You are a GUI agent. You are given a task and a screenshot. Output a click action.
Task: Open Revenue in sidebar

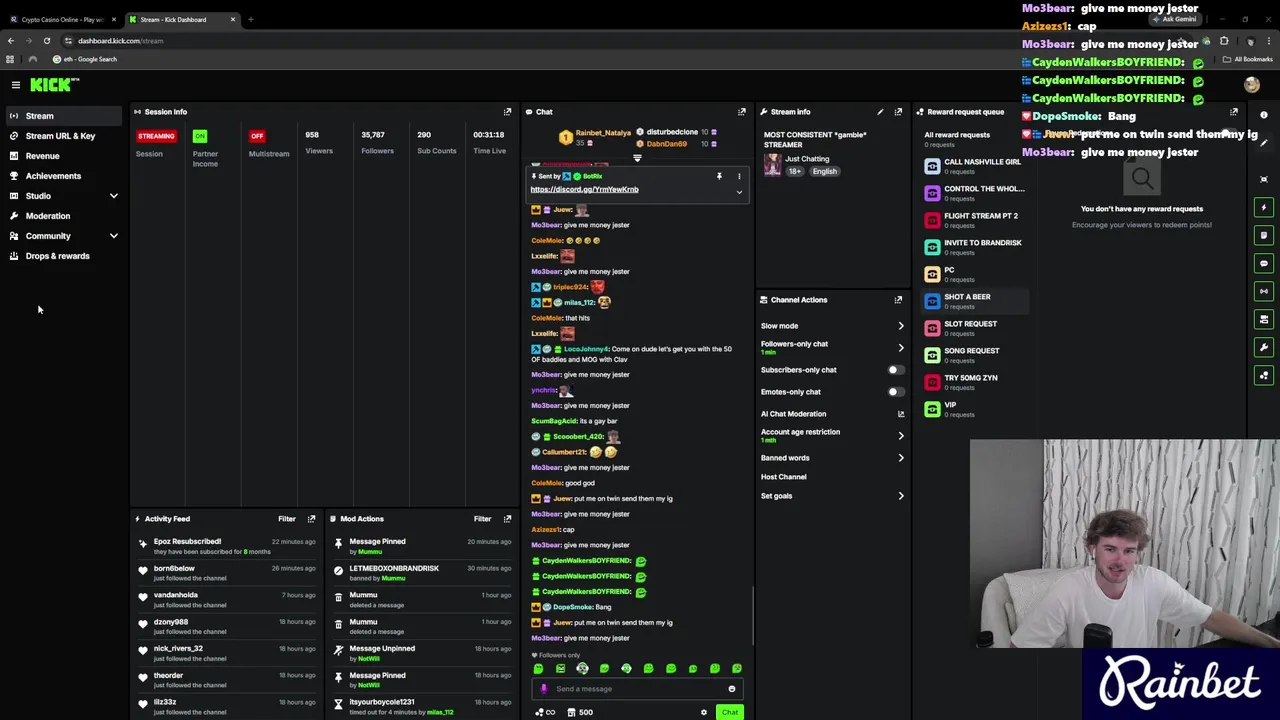pos(63,156)
